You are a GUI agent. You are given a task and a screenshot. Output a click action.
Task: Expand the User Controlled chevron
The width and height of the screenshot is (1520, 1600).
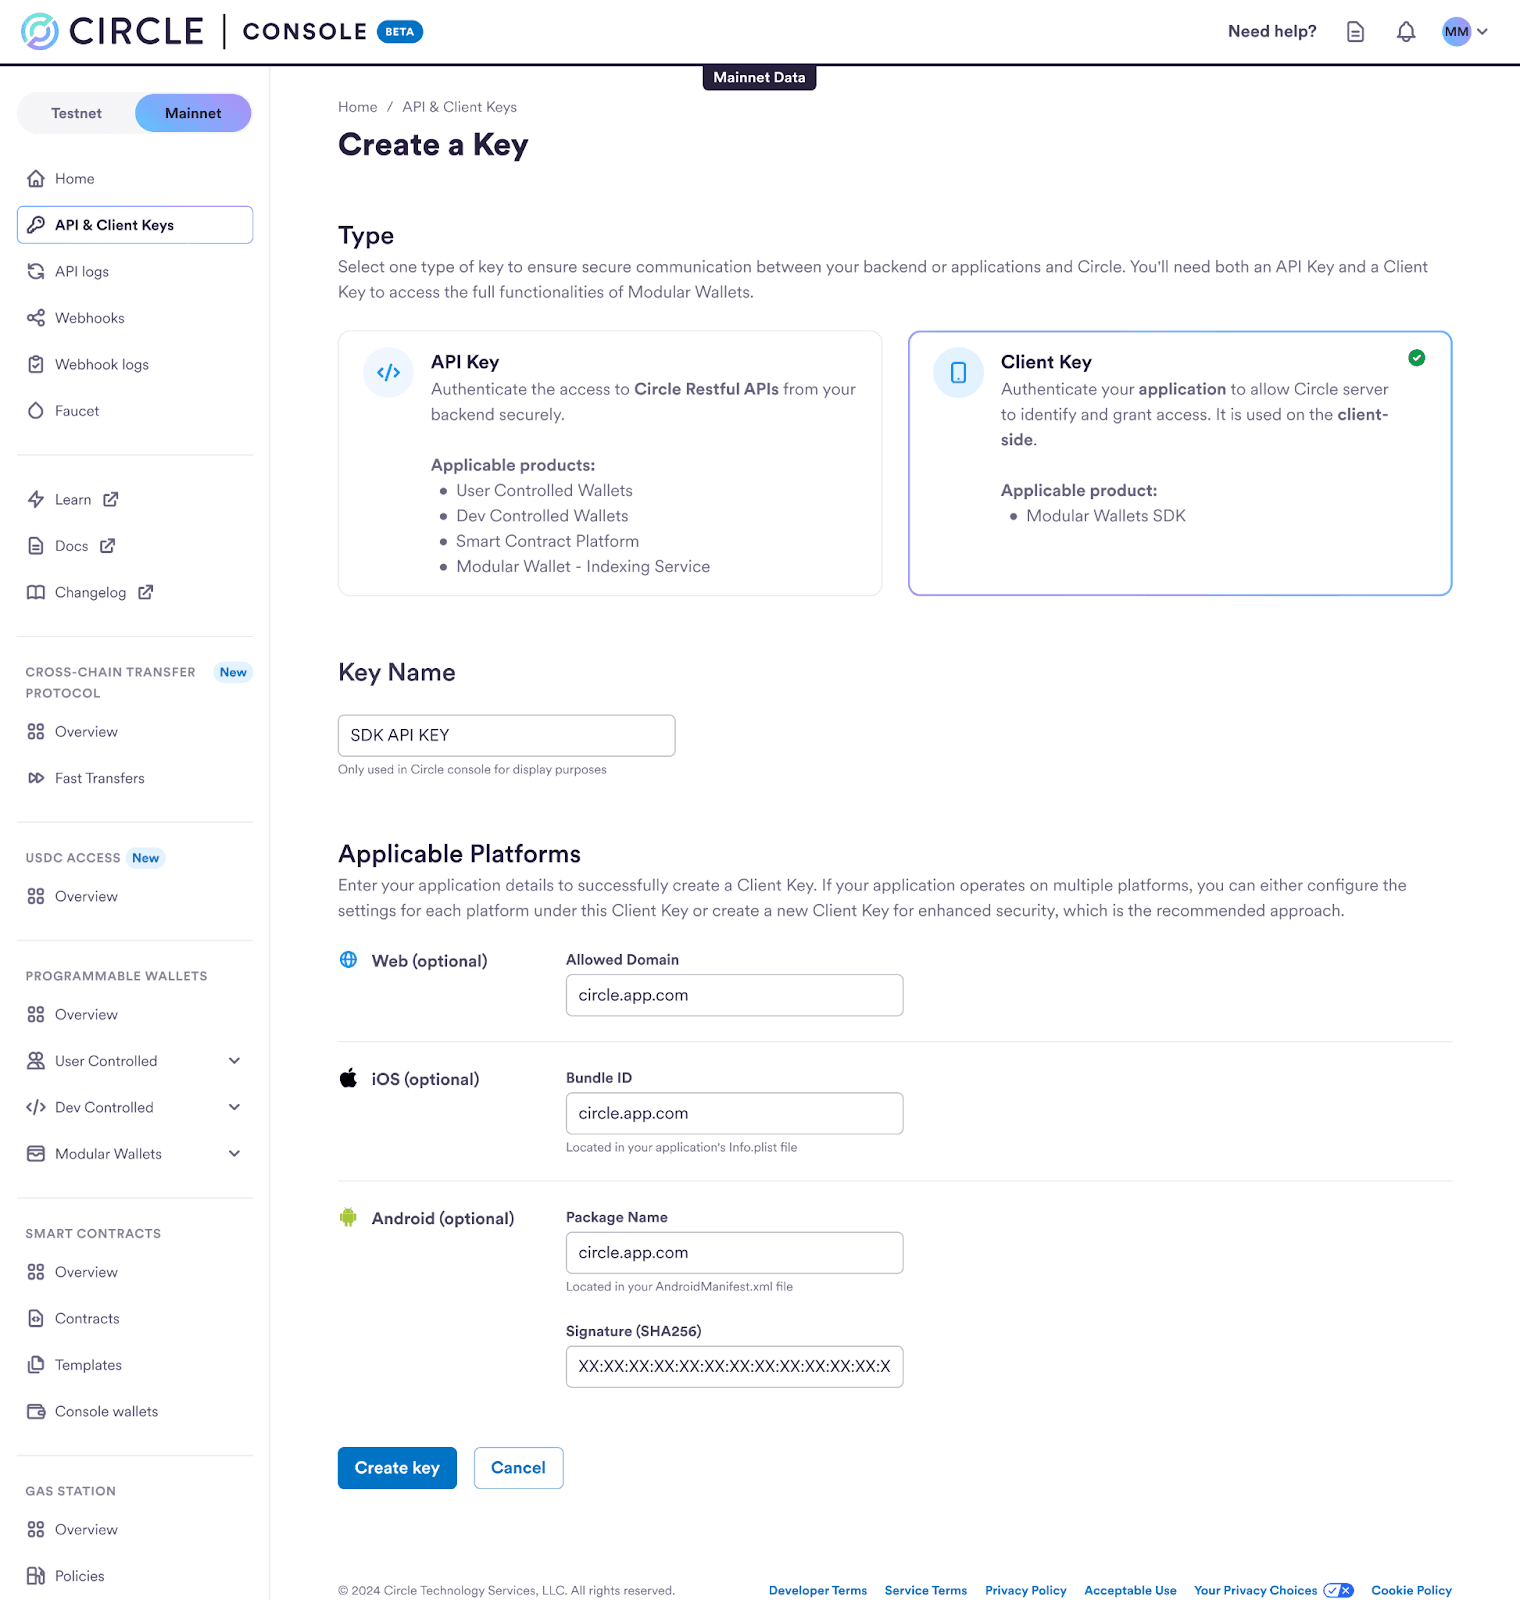coord(234,1061)
